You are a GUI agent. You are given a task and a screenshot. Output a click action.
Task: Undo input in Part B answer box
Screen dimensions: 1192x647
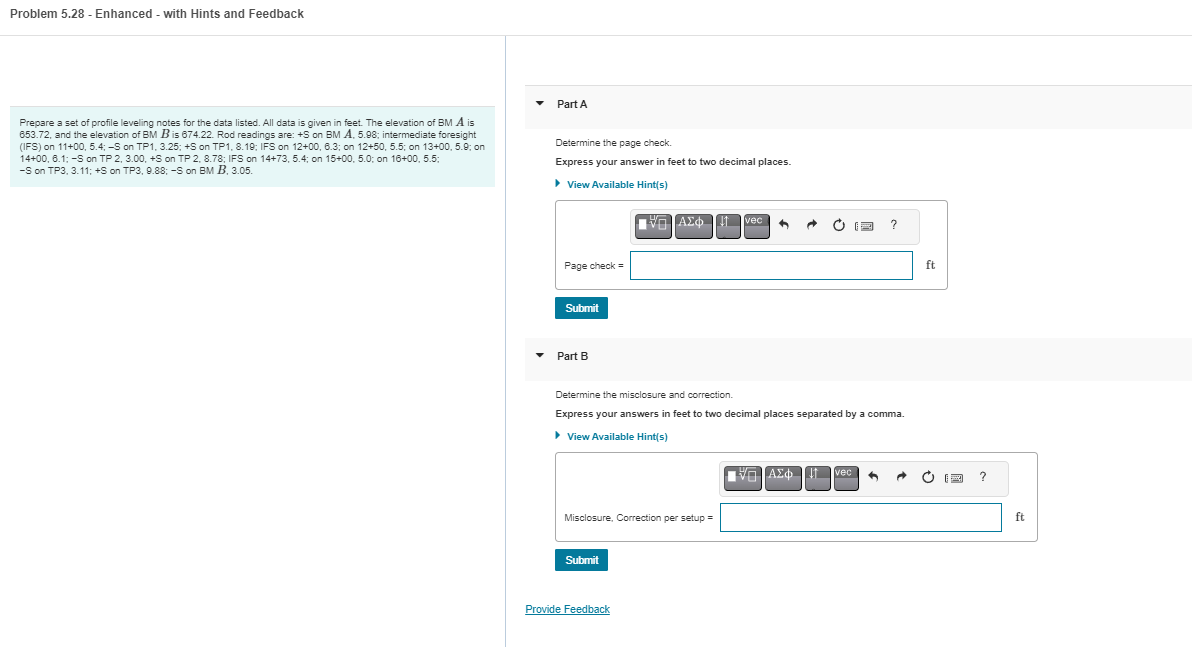(x=872, y=478)
